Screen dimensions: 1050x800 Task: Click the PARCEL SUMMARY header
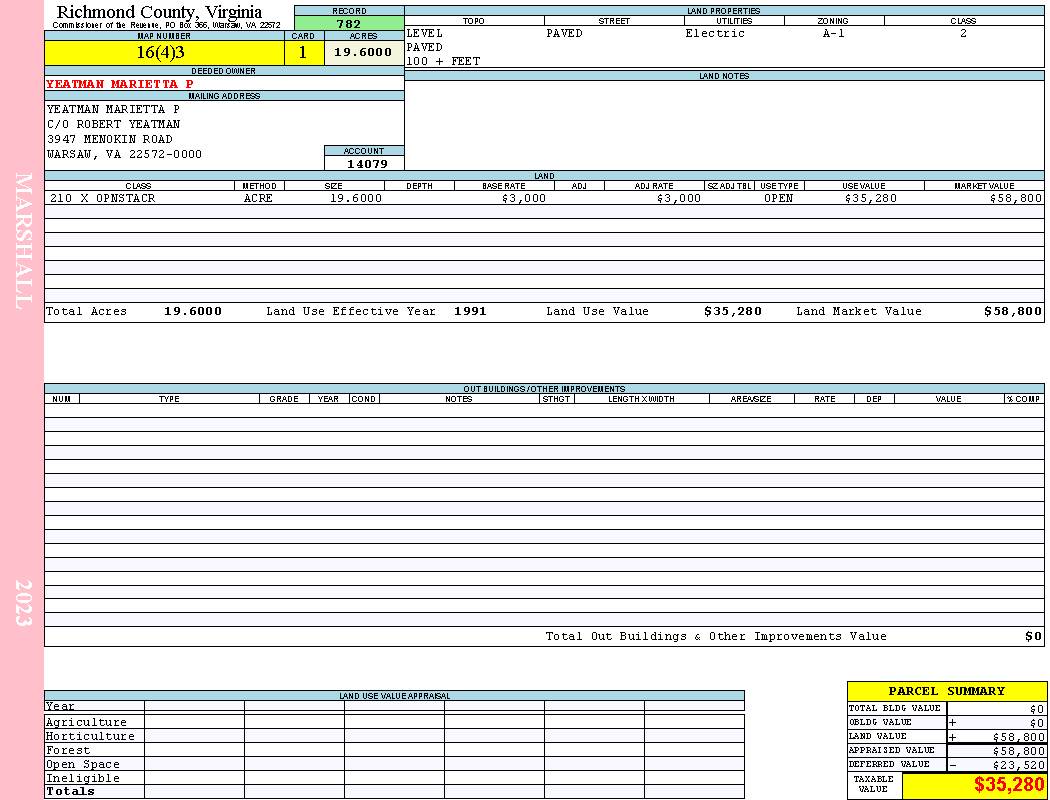(946, 691)
